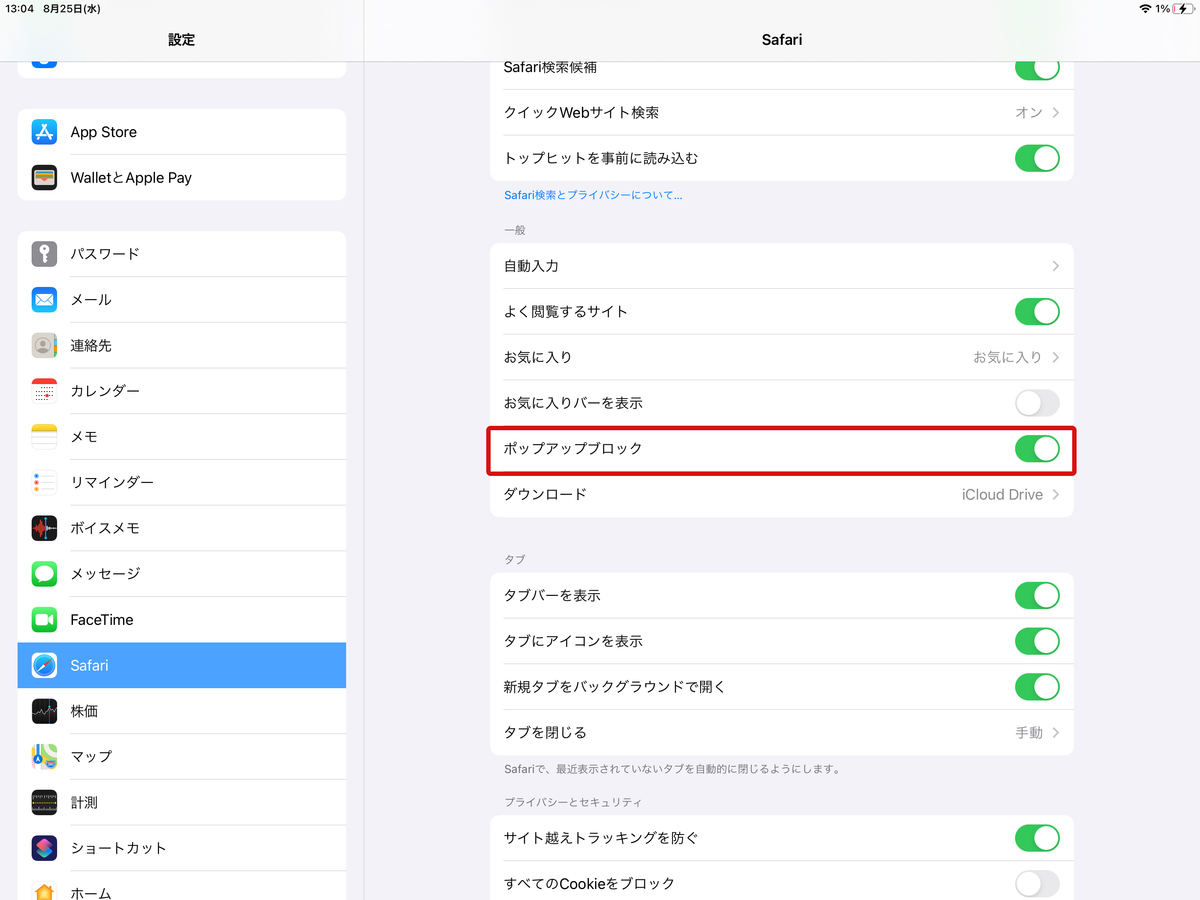Open タブを閉じる 手動 chevron
Viewport: 1200px width, 900px height.
(1056, 733)
